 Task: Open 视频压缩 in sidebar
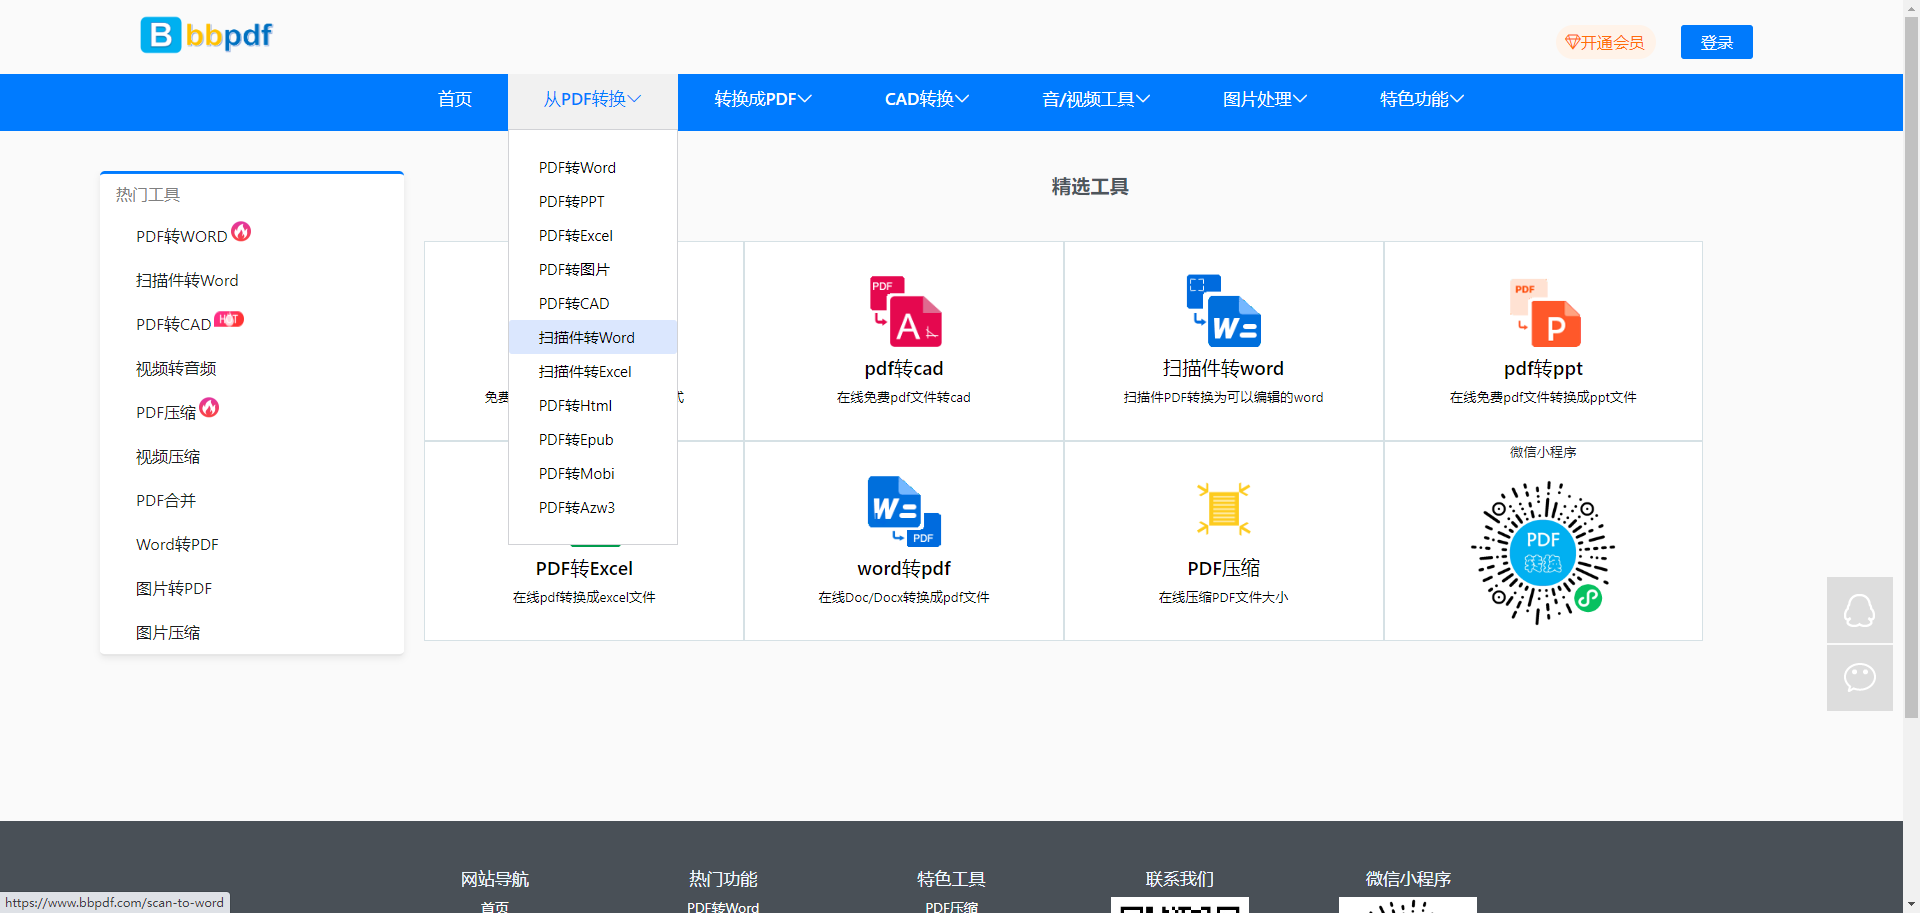pyautogui.click(x=168, y=456)
